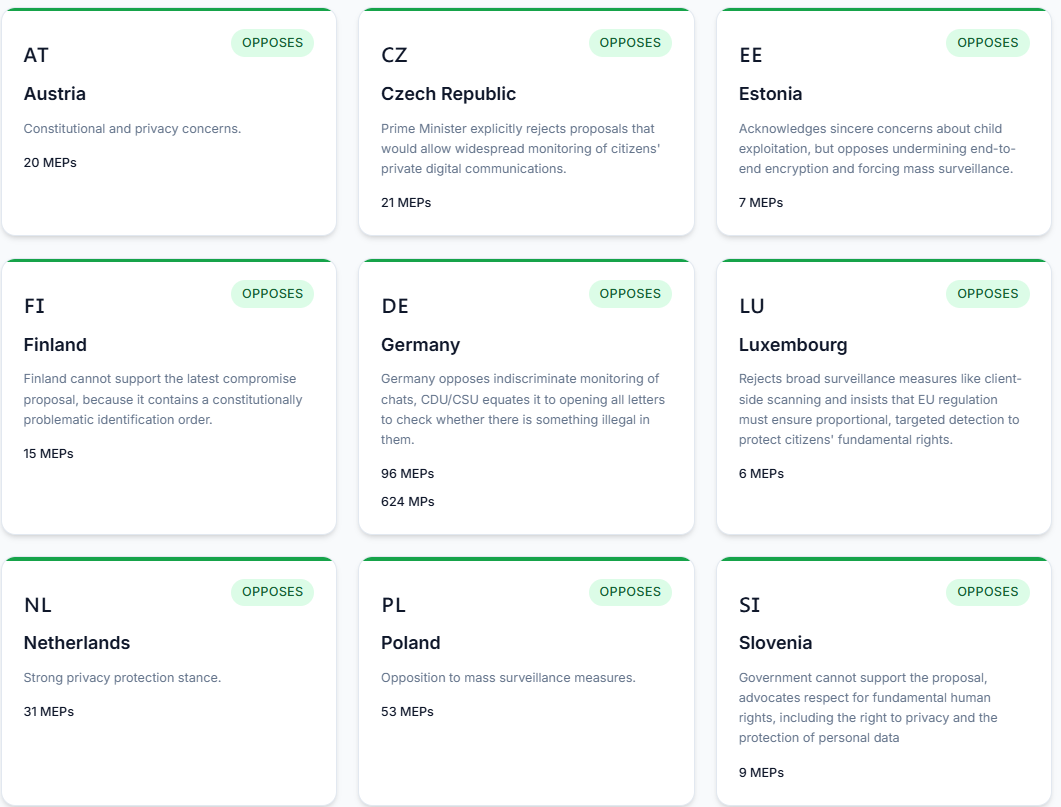Click the OPPOSES badge on Estonia card
This screenshot has width=1061, height=807.
click(x=987, y=43)
